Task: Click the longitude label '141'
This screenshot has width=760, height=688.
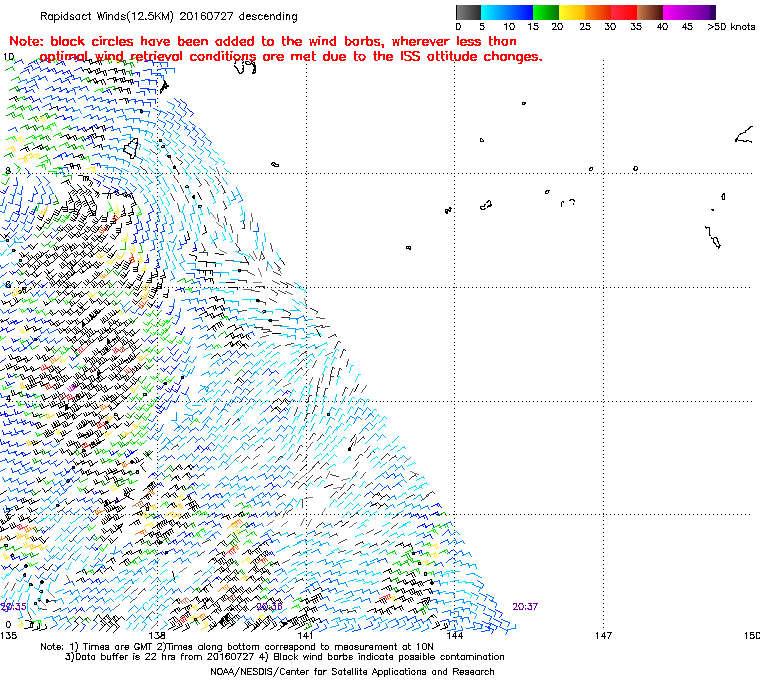Action: coord(305,635)
